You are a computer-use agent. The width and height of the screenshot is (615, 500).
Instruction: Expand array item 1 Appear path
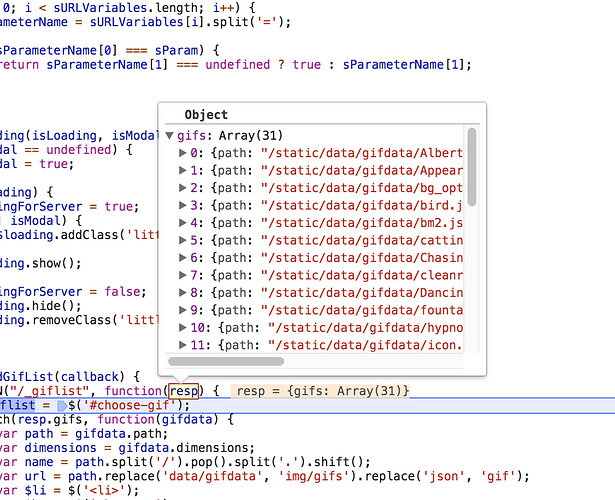pyautogui.click(x=182, y=170)
